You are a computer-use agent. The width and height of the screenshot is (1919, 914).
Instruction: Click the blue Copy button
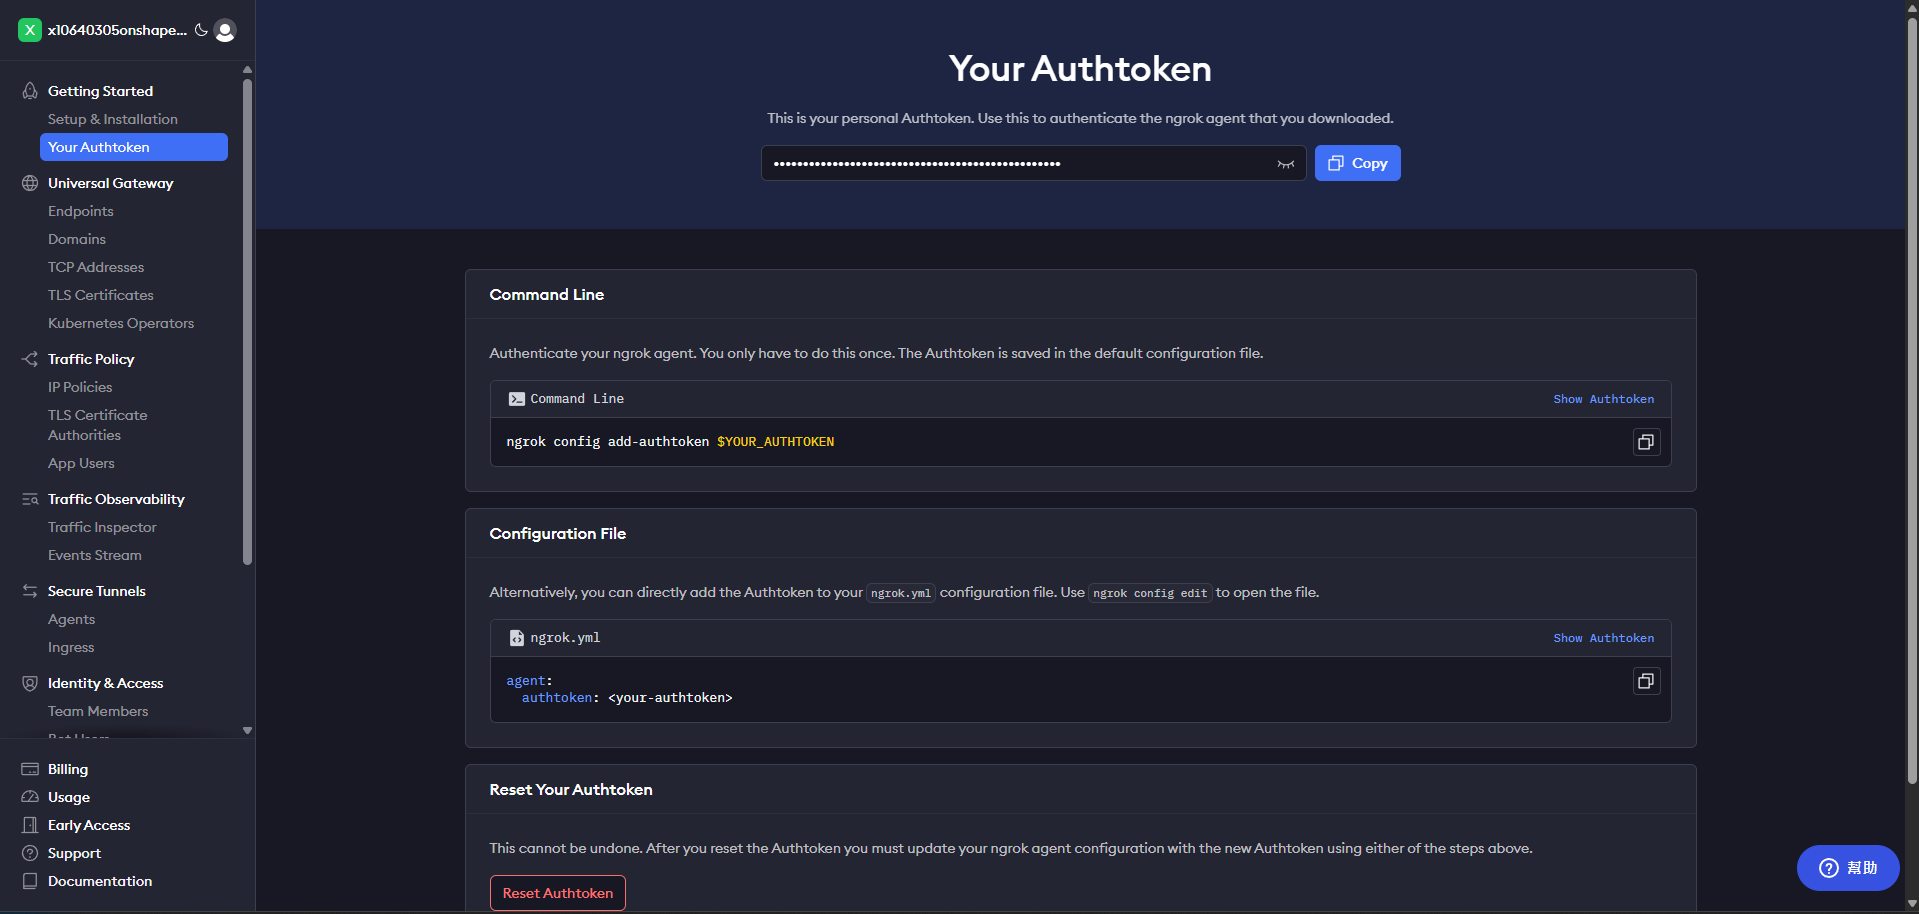[1357, 163]
